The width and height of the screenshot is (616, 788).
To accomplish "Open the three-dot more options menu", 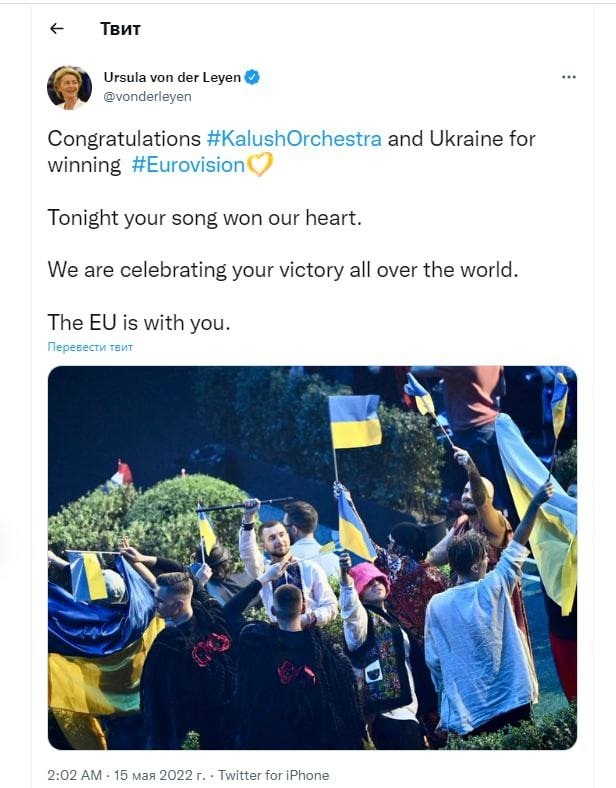I will coord(568,77).
